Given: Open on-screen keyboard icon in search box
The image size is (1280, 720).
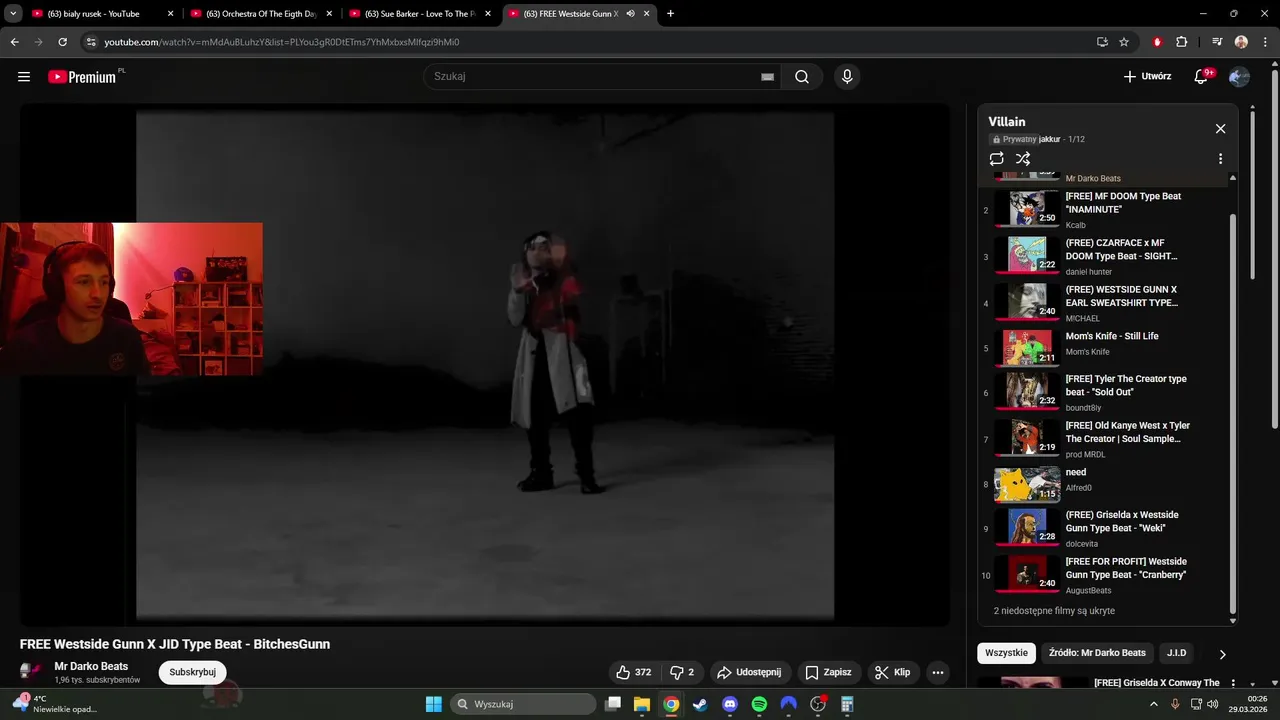Looking at the screenshot, I should pos(767,77).
